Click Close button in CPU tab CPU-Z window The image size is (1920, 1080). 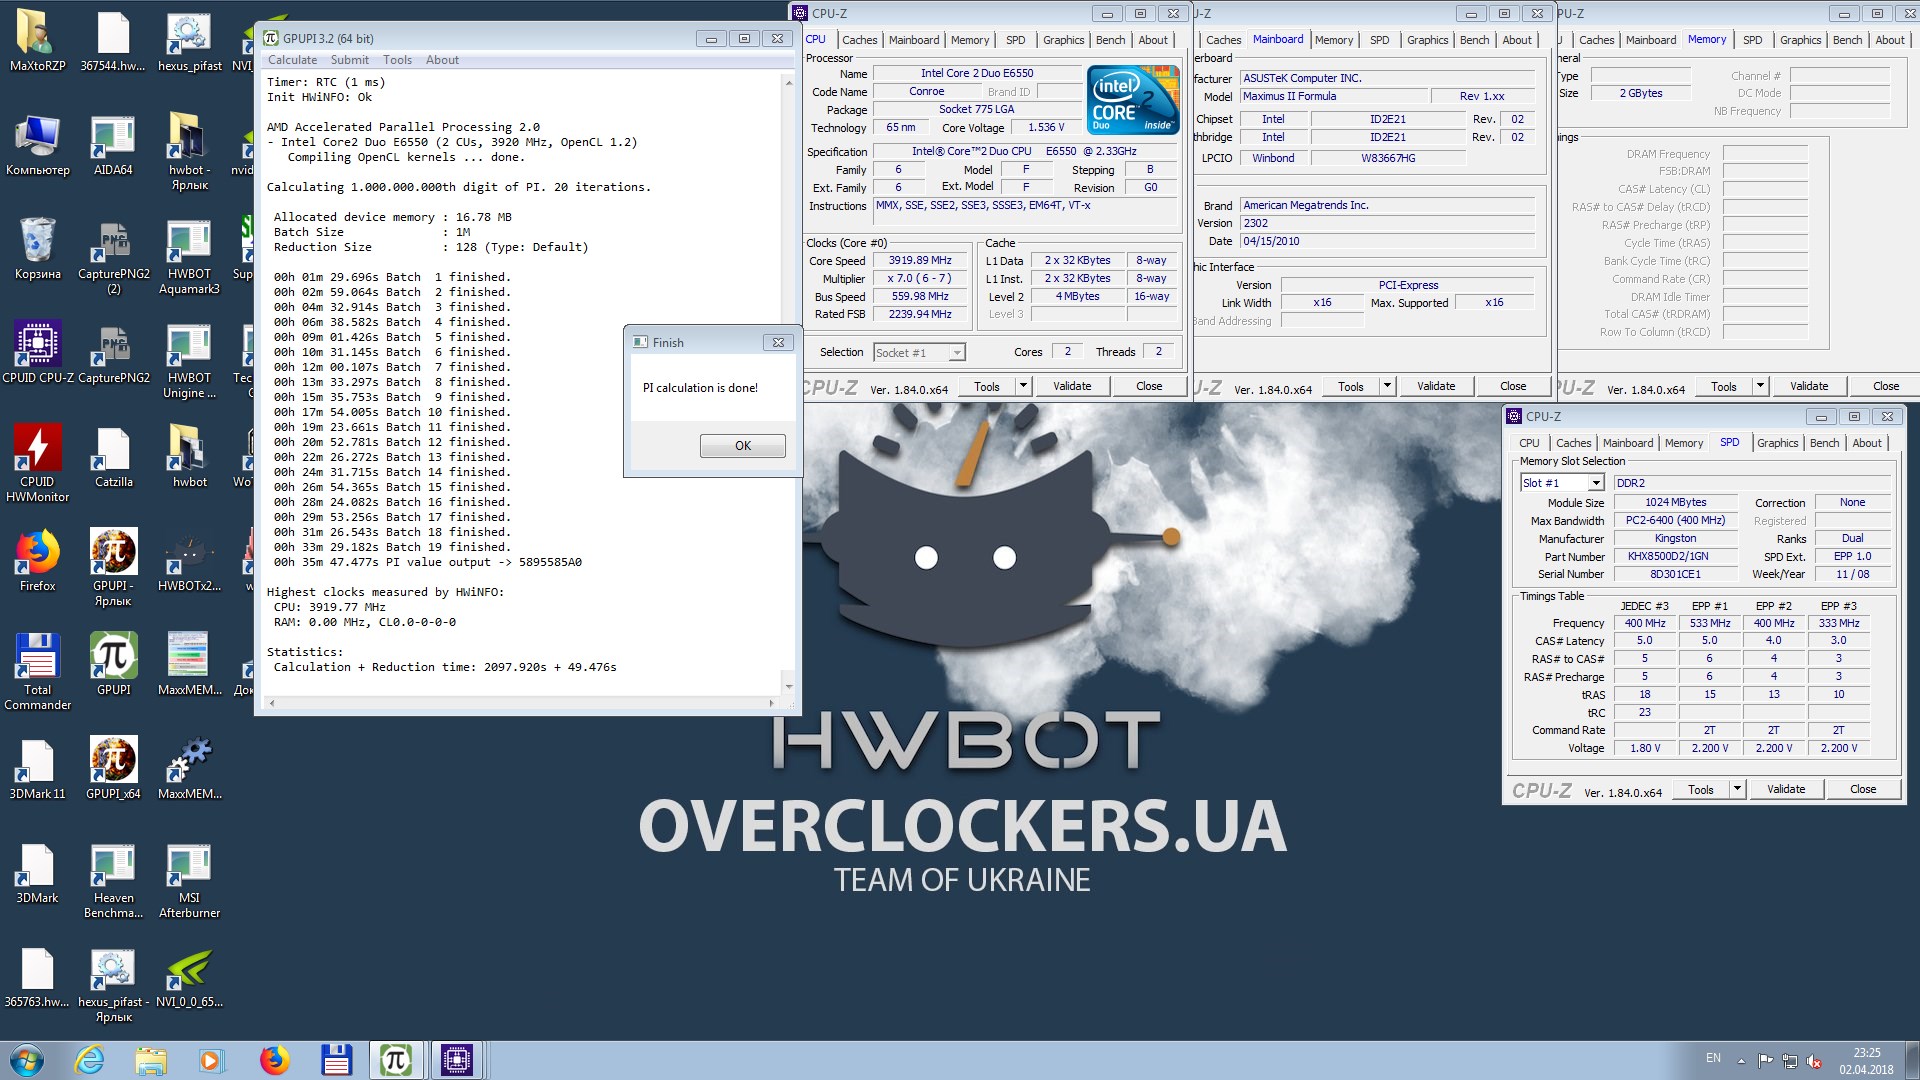(1149, 386)
